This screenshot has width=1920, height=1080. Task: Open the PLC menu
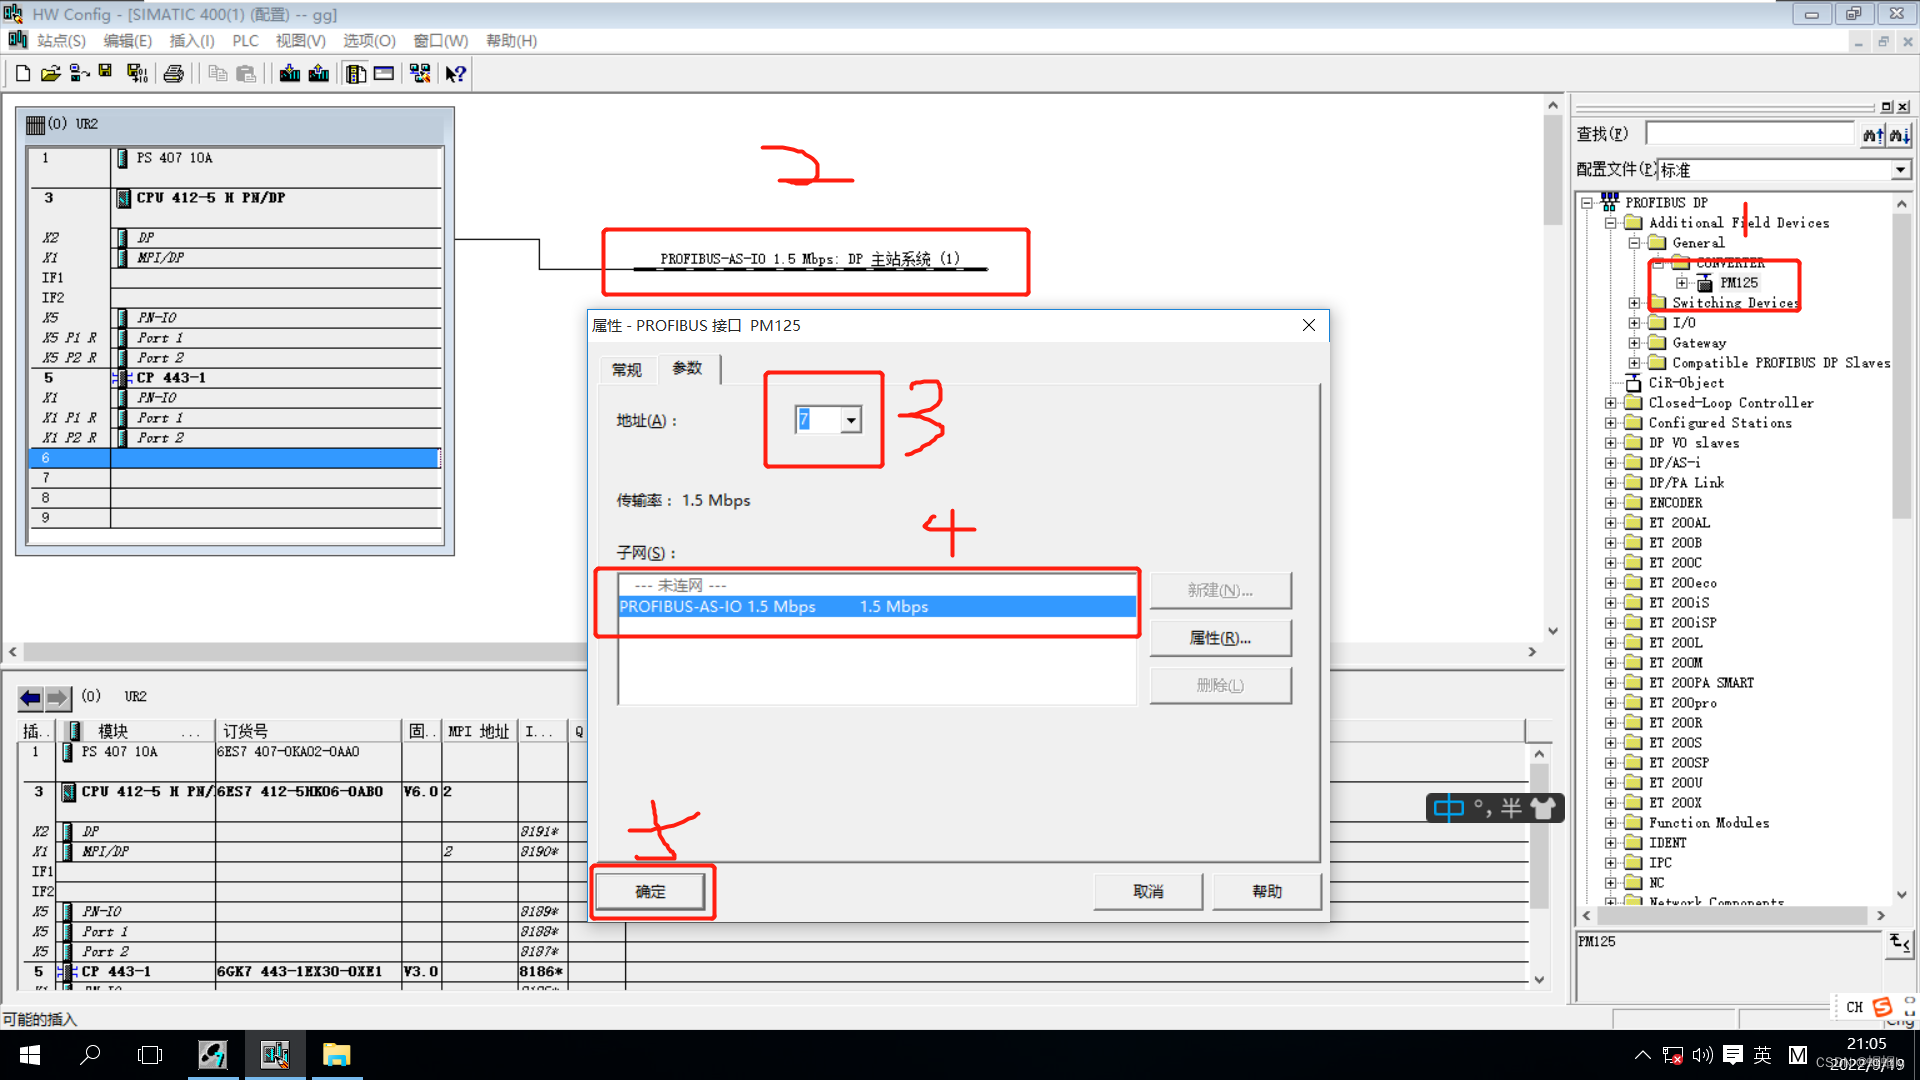[245, 41]
